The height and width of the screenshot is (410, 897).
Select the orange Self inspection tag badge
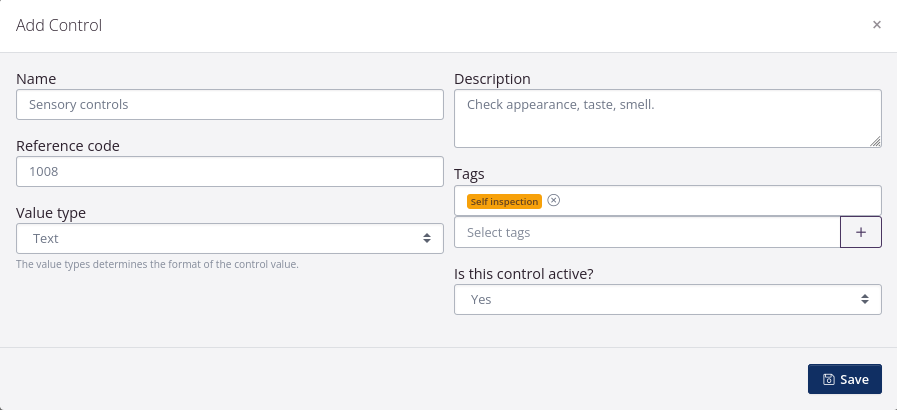point(504,201)
